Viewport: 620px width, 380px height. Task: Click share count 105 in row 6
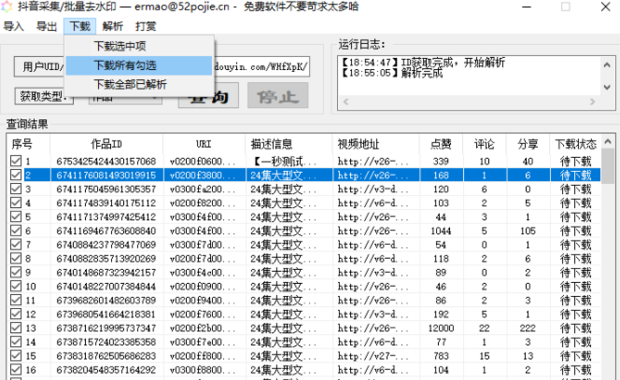pyautogui.click(x=528, y=231)
